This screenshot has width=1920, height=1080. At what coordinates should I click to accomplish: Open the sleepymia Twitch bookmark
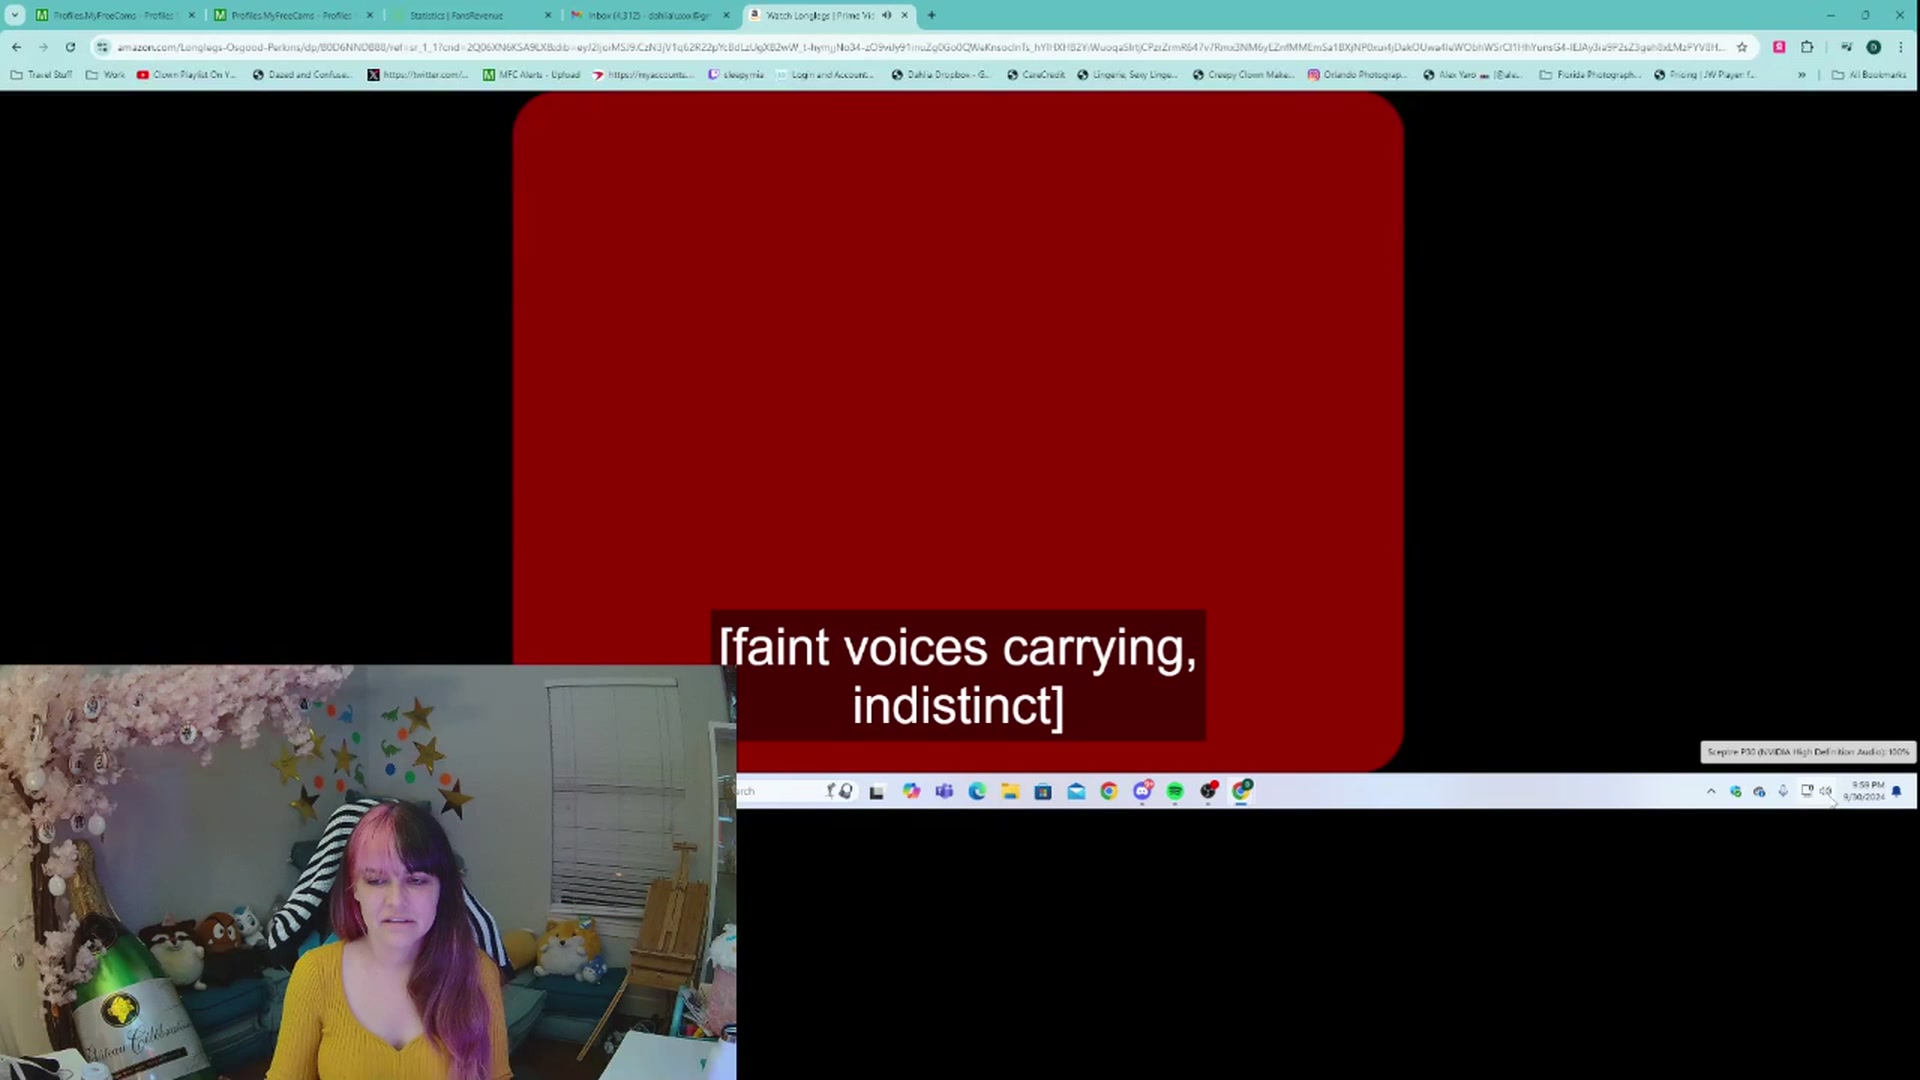[736, 75]
